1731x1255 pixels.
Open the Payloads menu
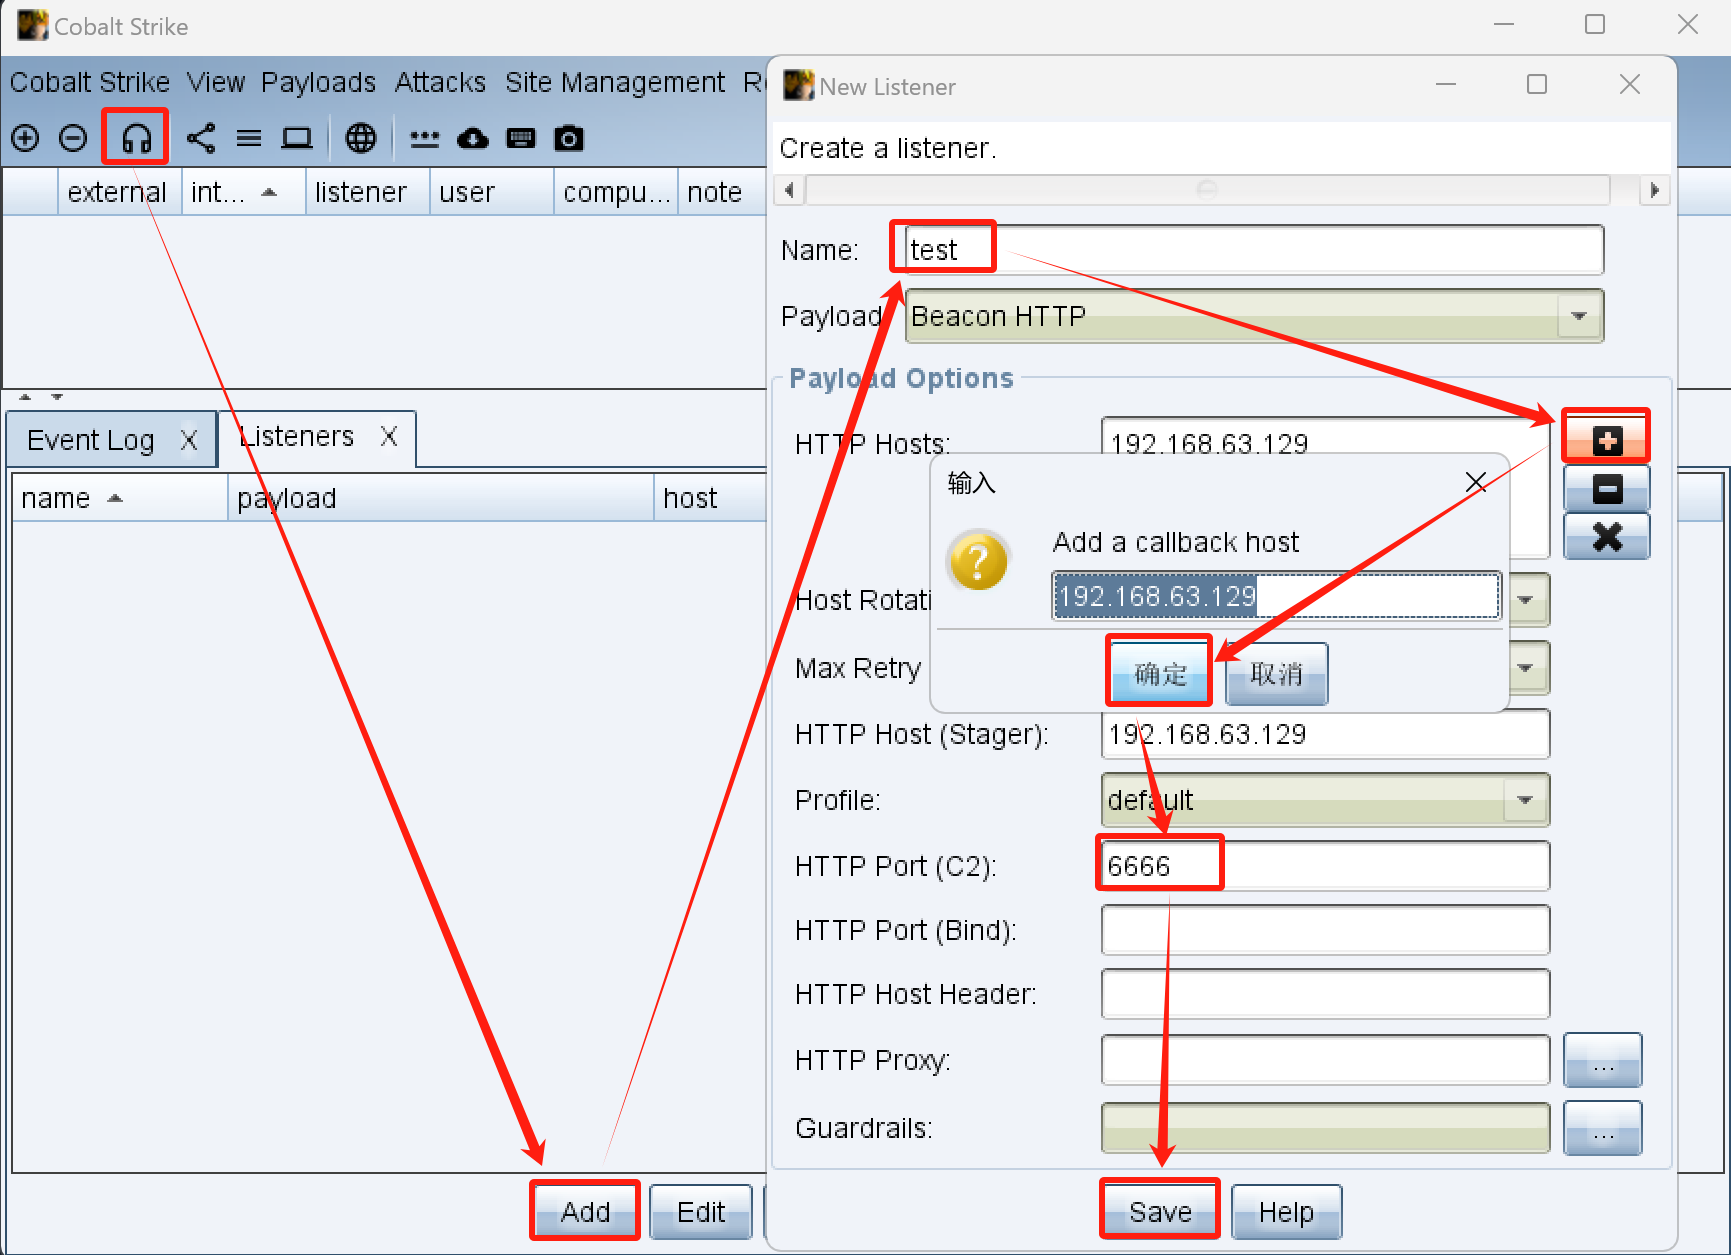318,82
